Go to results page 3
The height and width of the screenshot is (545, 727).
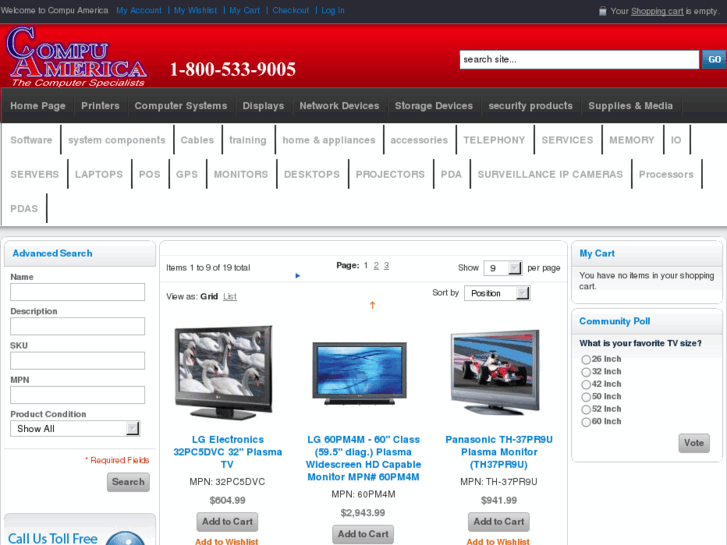(x=386, y=266)
